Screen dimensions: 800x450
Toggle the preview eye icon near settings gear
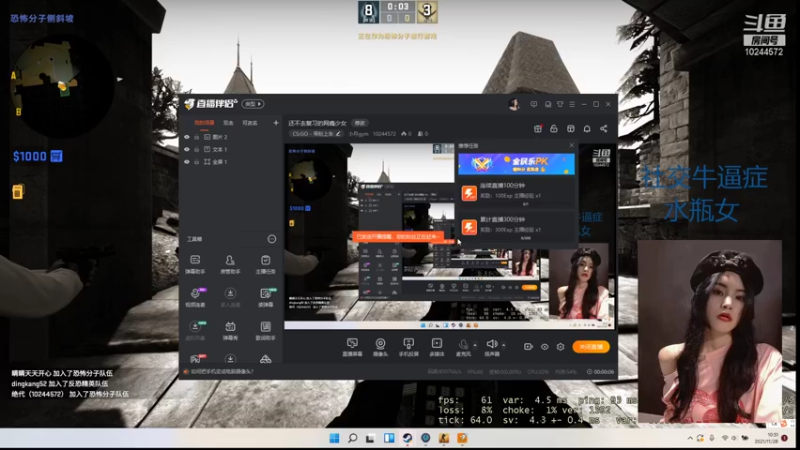[544, 347]
